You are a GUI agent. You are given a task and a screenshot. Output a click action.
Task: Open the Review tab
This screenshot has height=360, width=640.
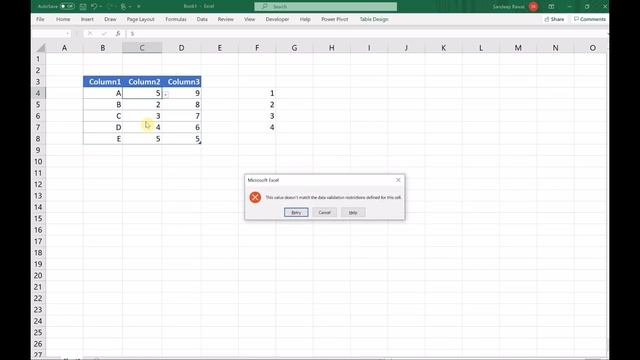(225, 19)
